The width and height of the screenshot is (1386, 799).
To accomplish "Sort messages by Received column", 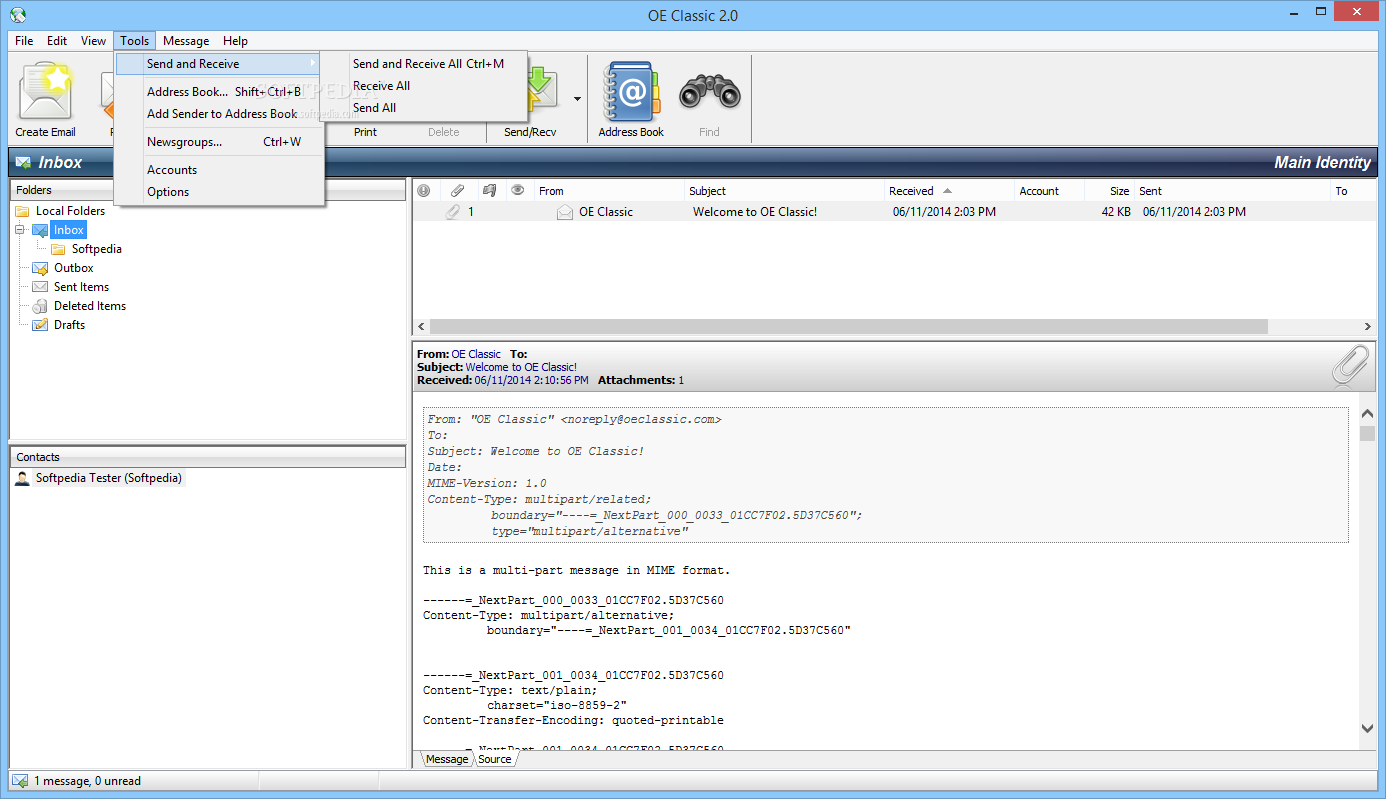I will 911,191.
